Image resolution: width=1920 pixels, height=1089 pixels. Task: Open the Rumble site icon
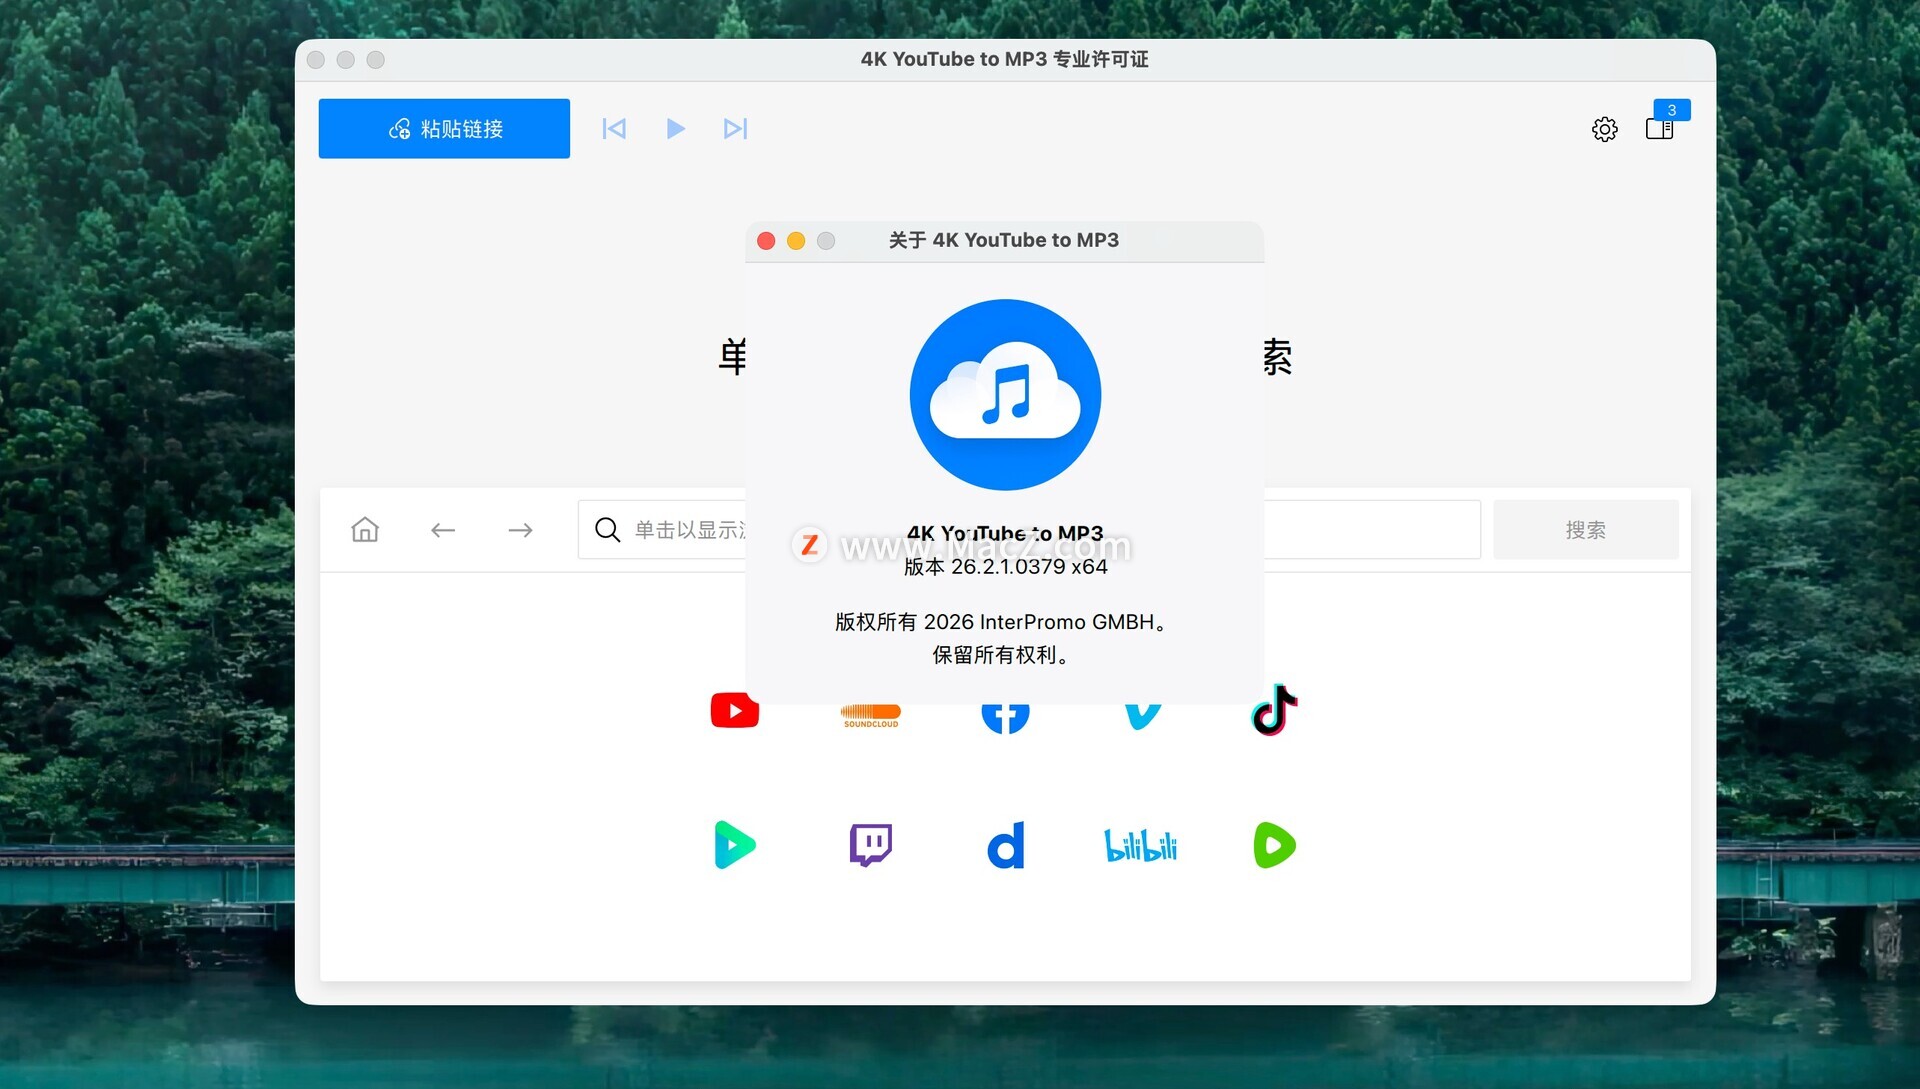tap(1275, 845)
